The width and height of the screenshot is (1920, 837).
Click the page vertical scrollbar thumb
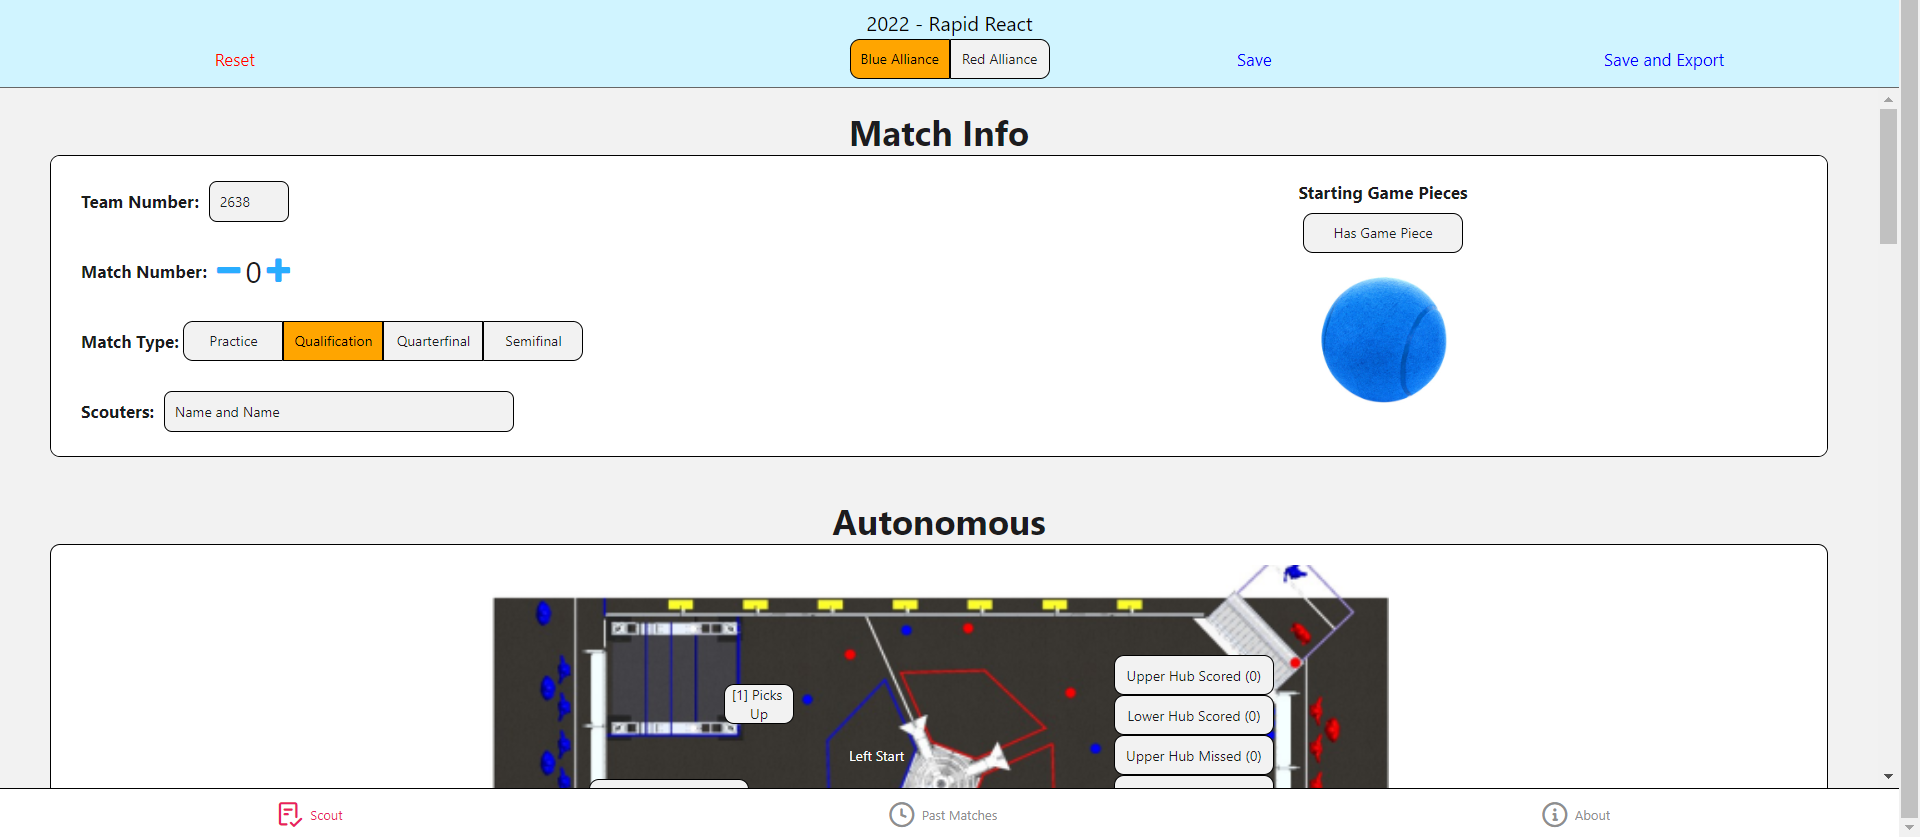coord(1888,176)
